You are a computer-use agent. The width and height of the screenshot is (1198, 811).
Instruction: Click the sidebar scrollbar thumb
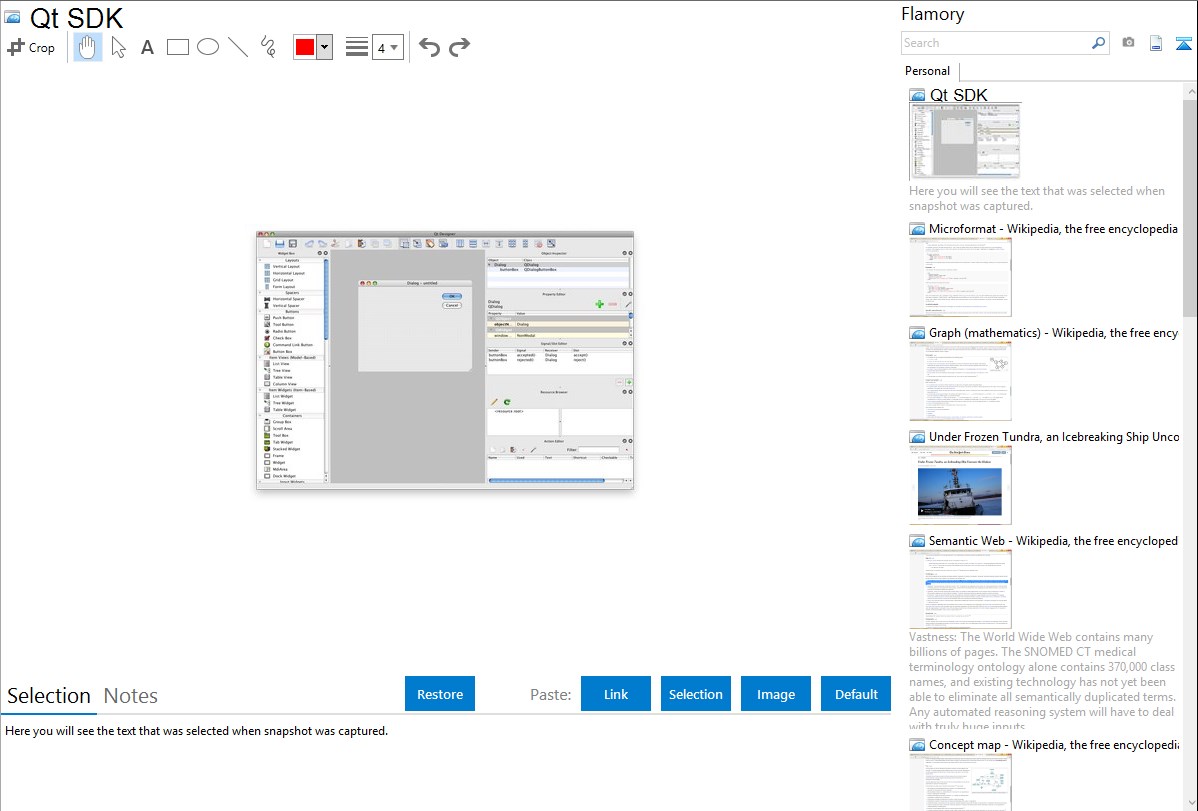pos(1191,208)
